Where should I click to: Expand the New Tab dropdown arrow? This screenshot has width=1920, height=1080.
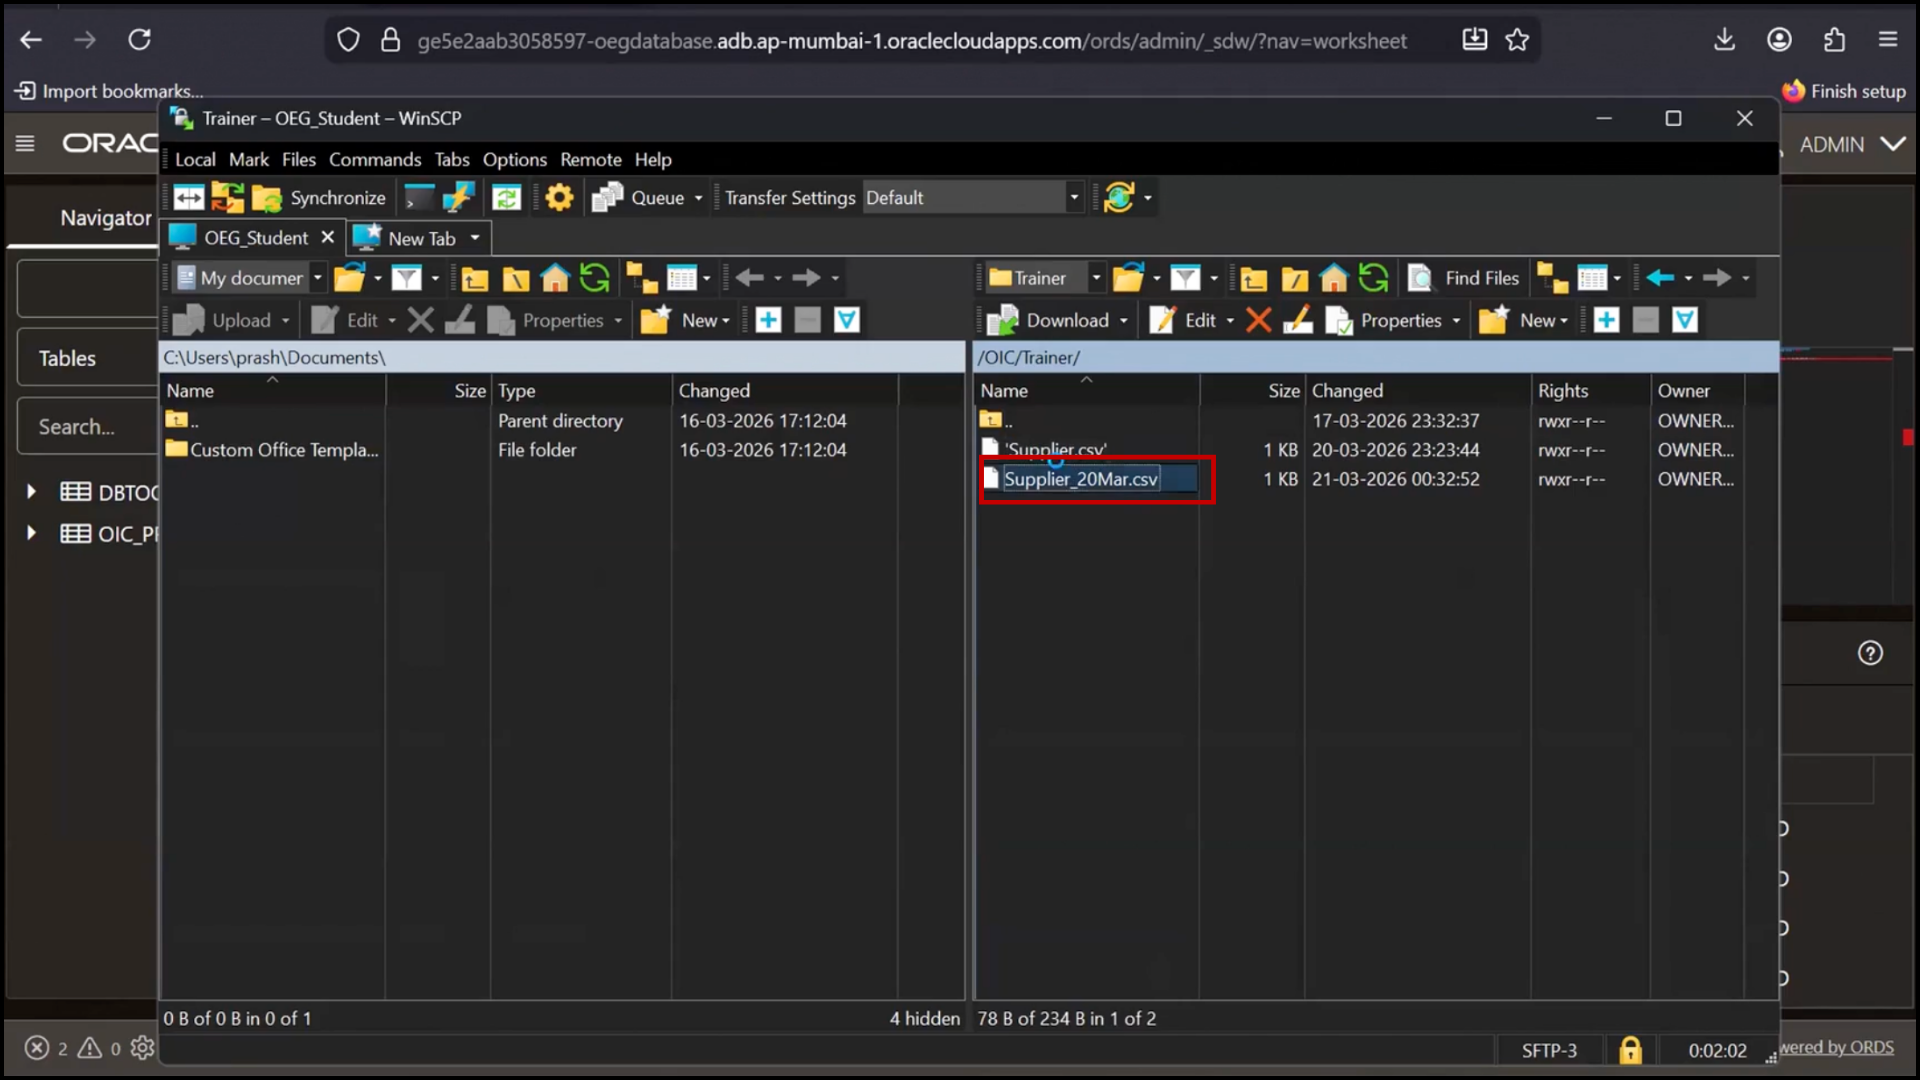click(475, 238)
